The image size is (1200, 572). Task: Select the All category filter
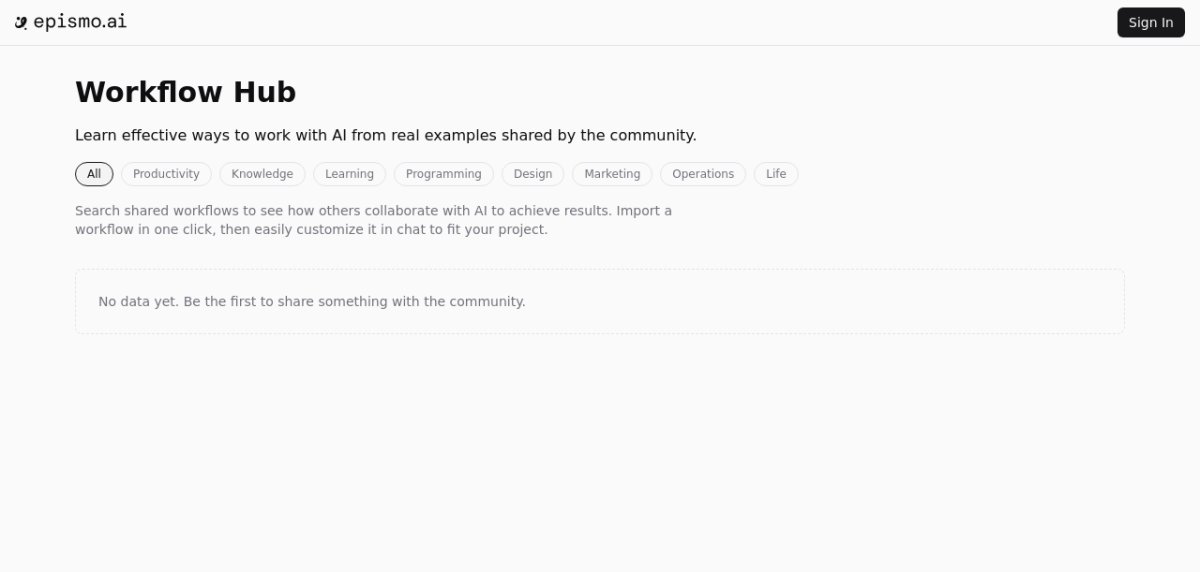(94, 174)
